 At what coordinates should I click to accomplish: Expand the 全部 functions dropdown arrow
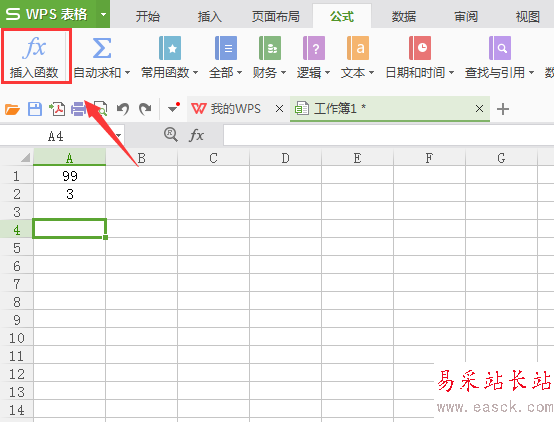pyautogui.click(x=239, y=73)
